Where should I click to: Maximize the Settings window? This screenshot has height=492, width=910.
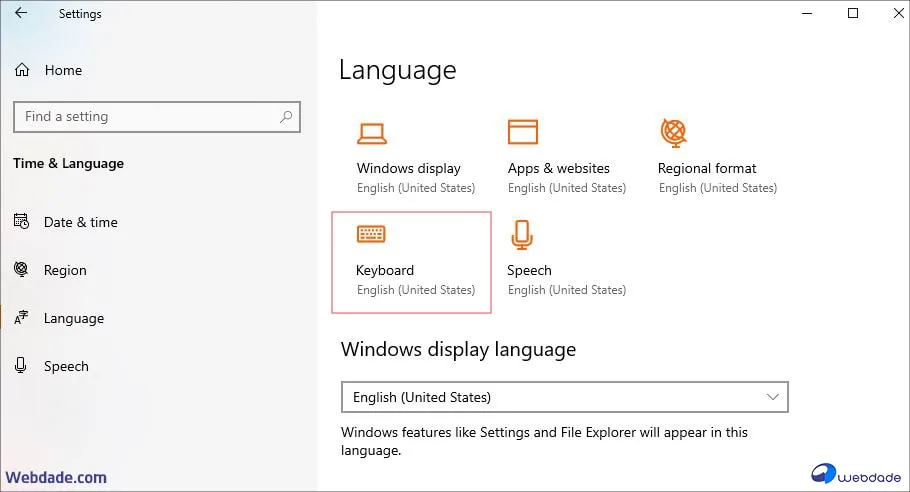(x=853, y=14)
